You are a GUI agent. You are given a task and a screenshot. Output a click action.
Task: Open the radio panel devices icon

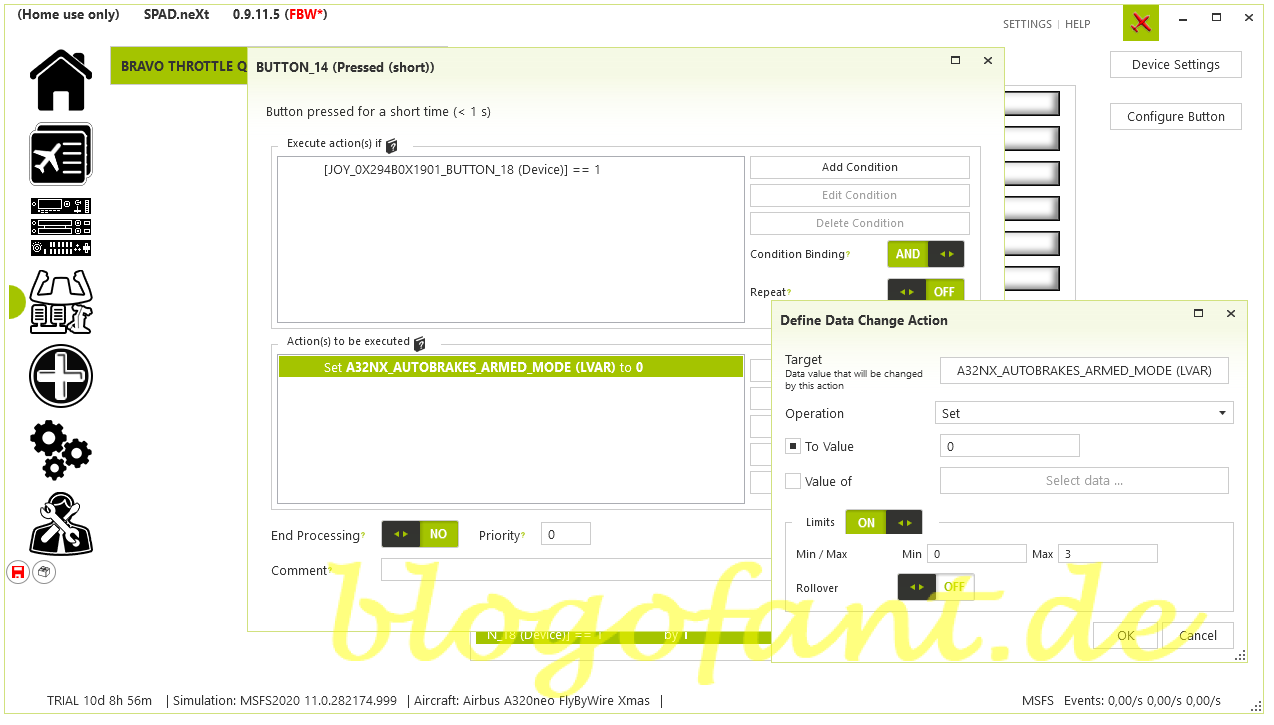click(x=61, y=227)
